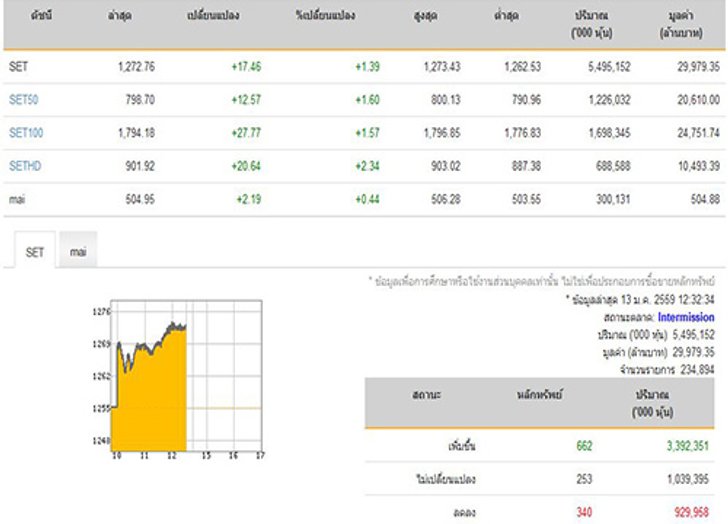Click SET percent change +1.39
Viewport: 728px width, 524px height.
367,67
